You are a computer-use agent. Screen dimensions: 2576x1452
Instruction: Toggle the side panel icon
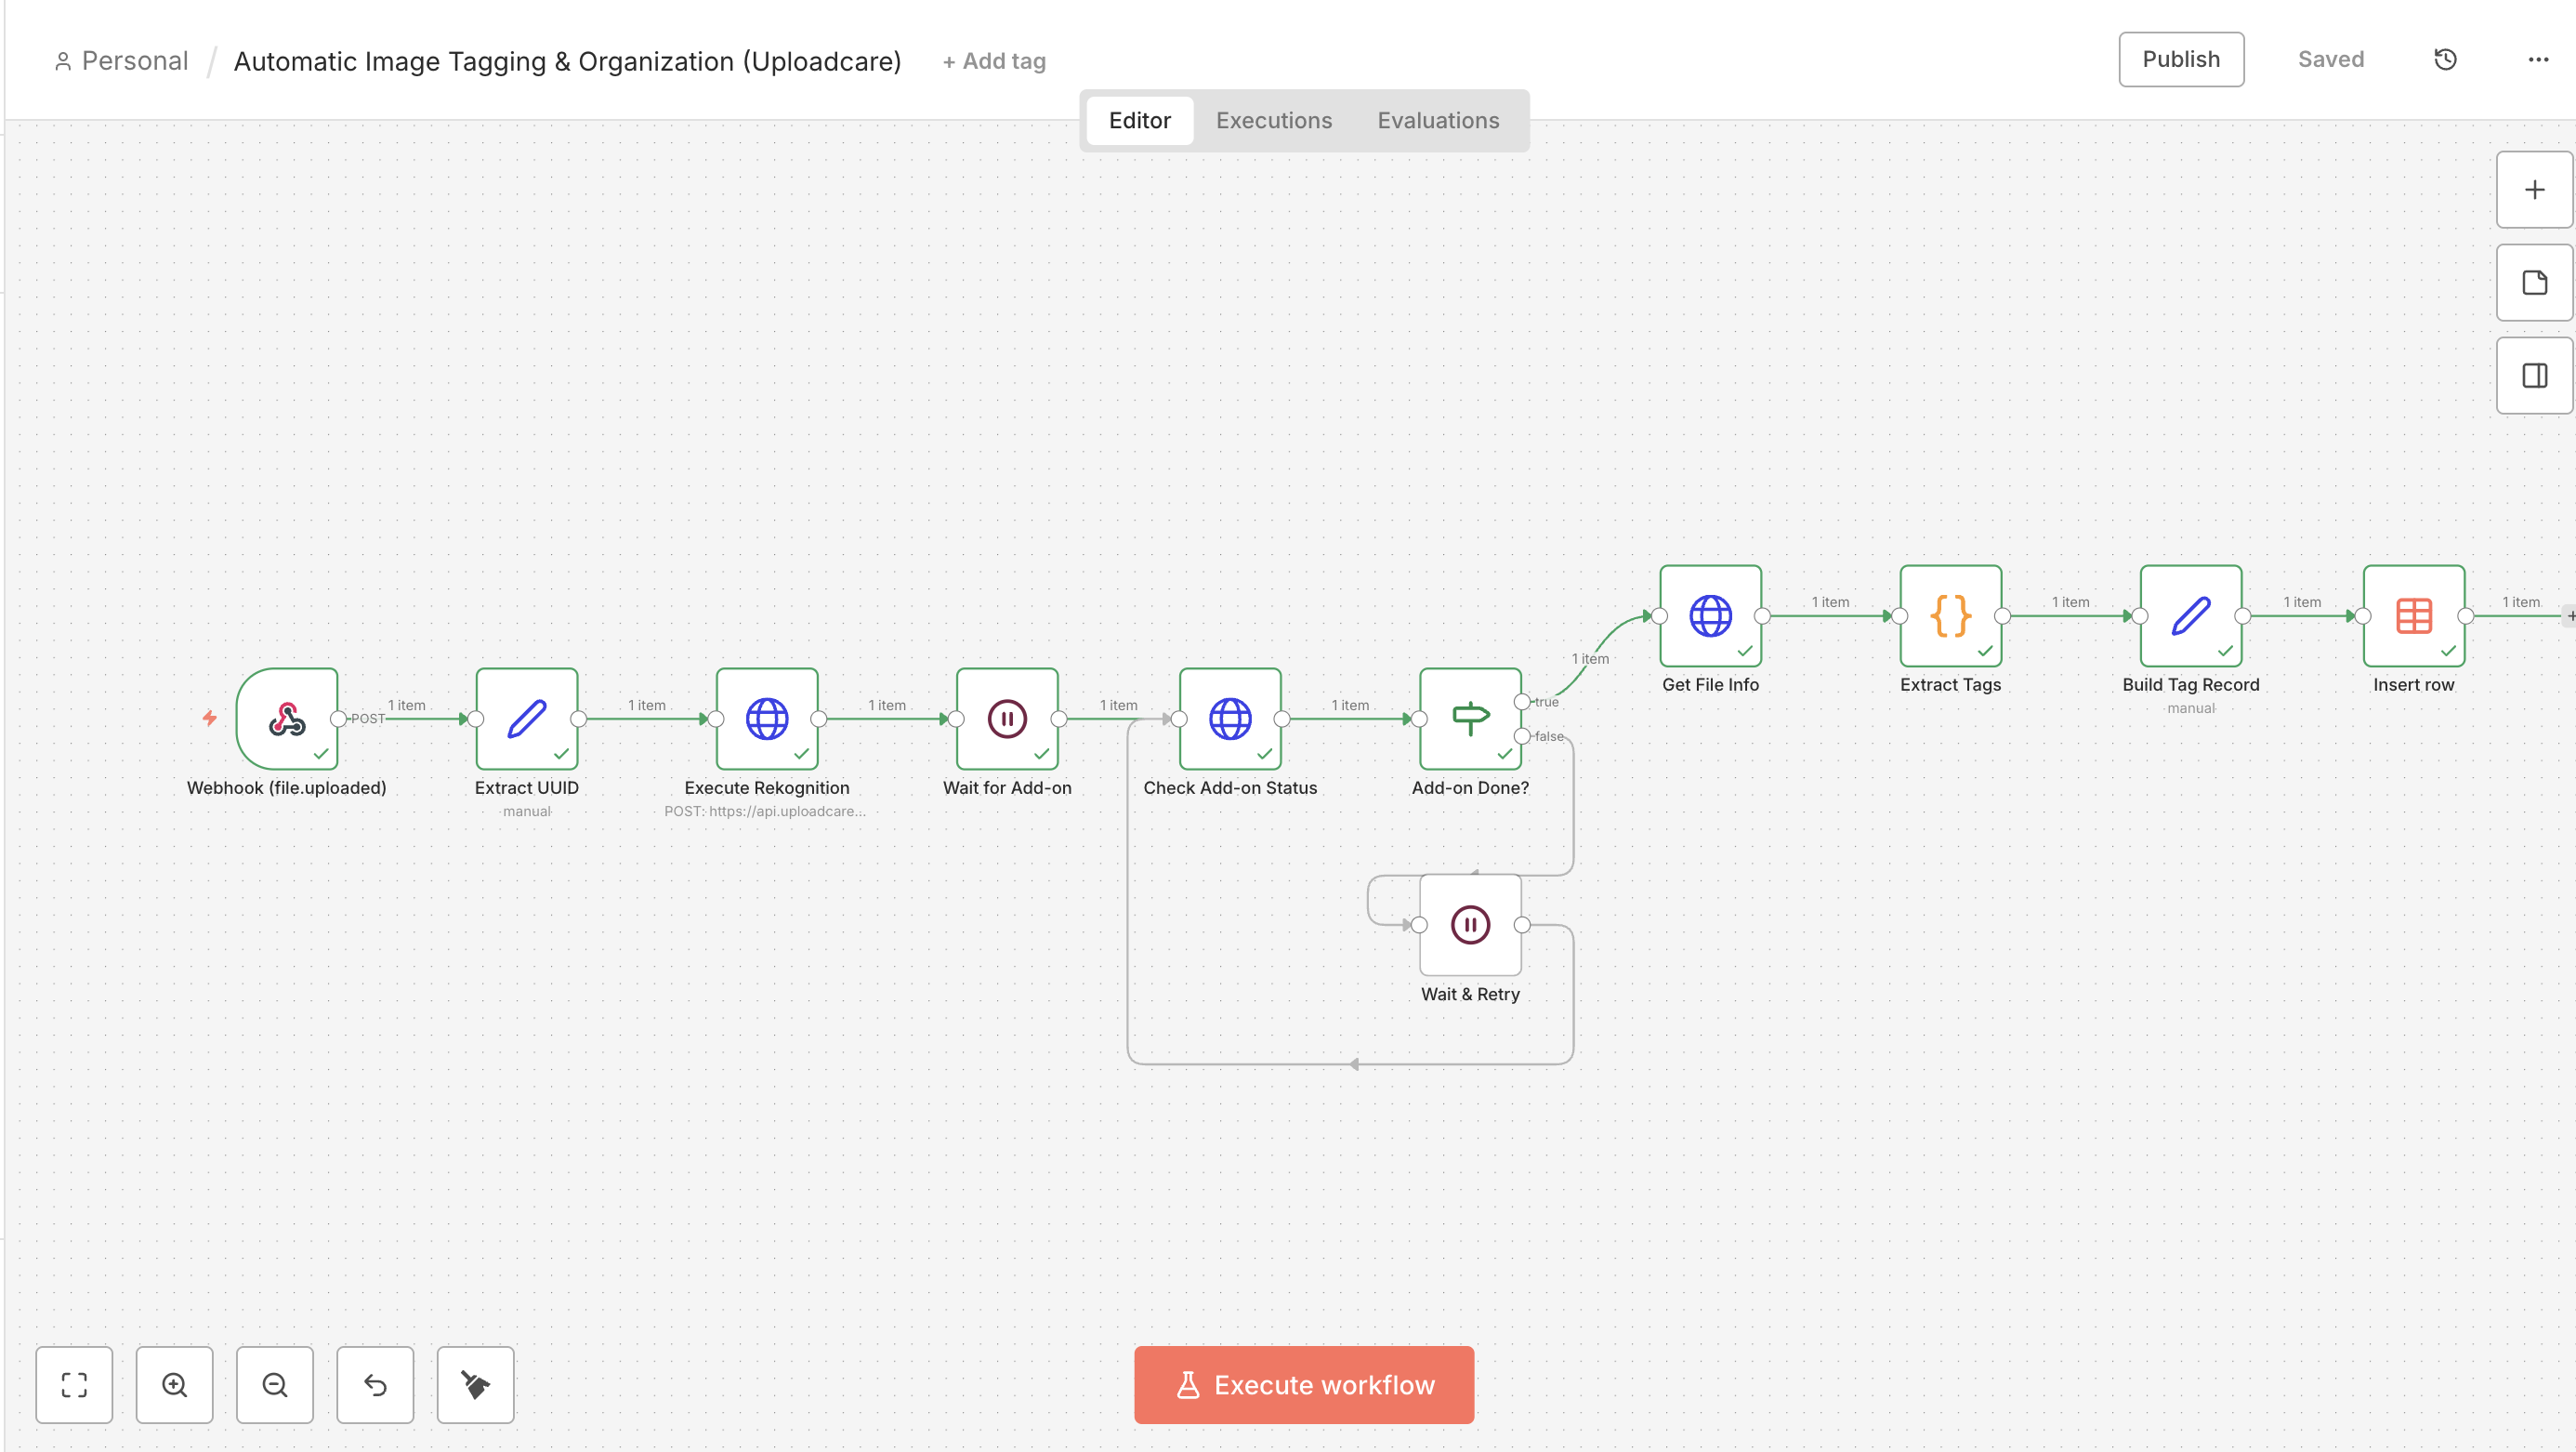coord(2534,376)
